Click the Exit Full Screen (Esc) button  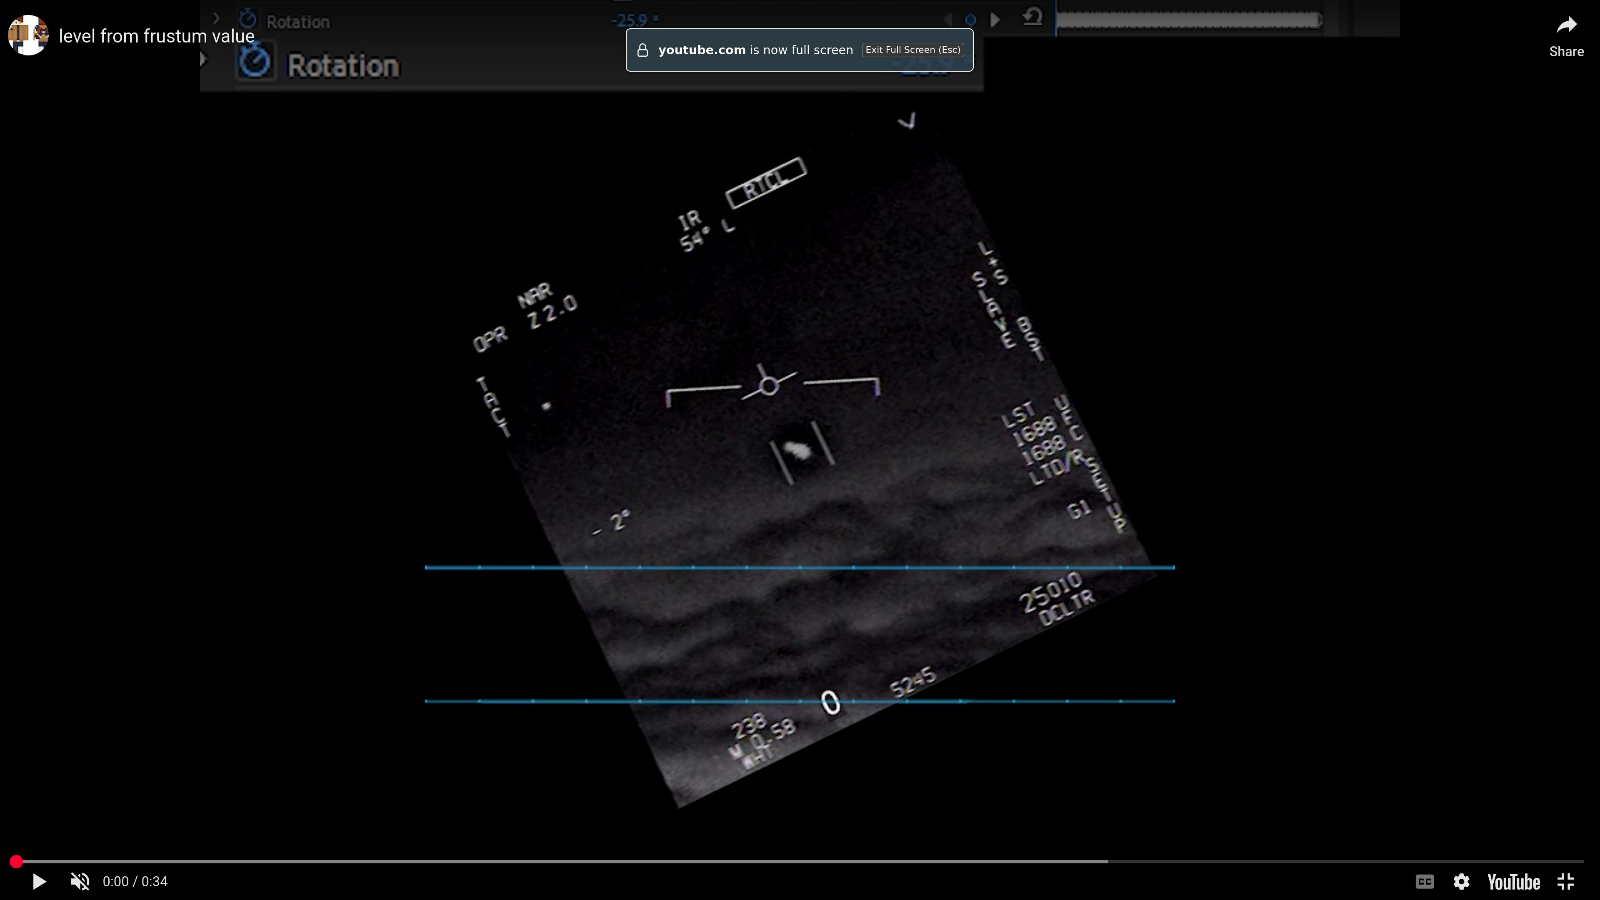click(x=913, y=49)
